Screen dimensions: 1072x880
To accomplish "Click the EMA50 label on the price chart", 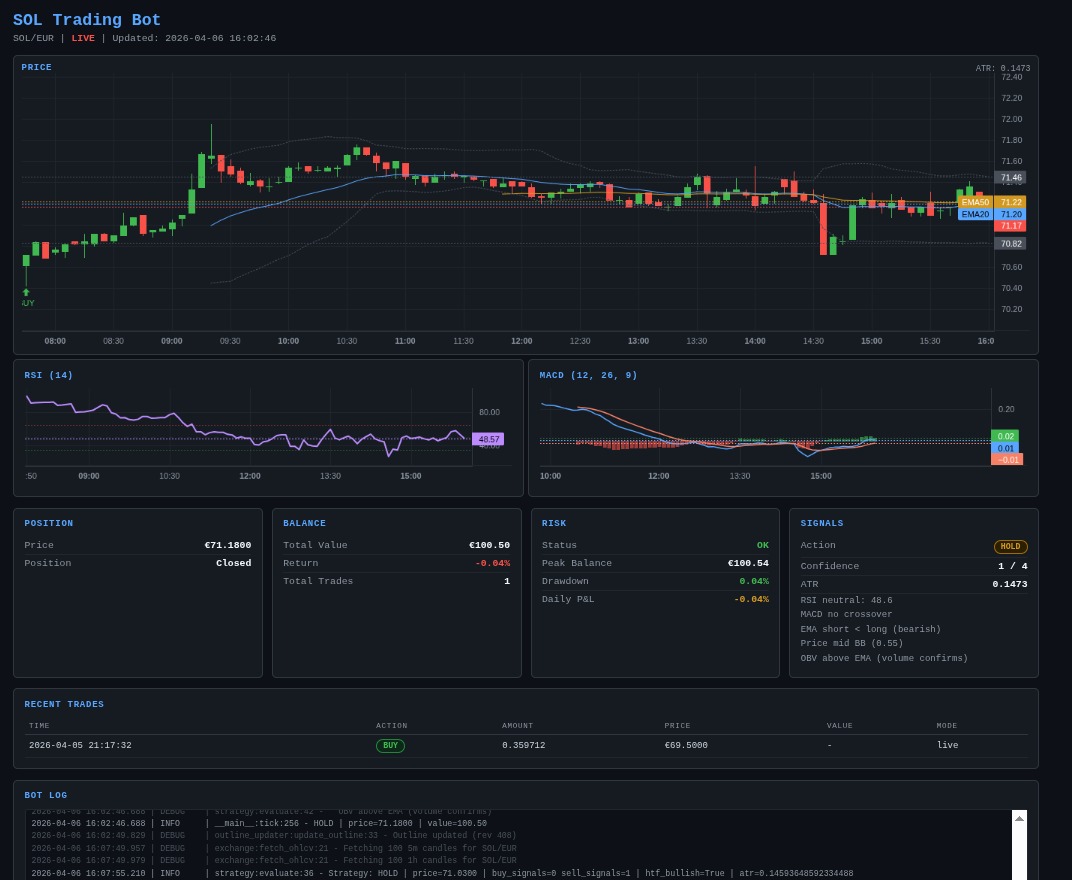I will coord(975,201).
